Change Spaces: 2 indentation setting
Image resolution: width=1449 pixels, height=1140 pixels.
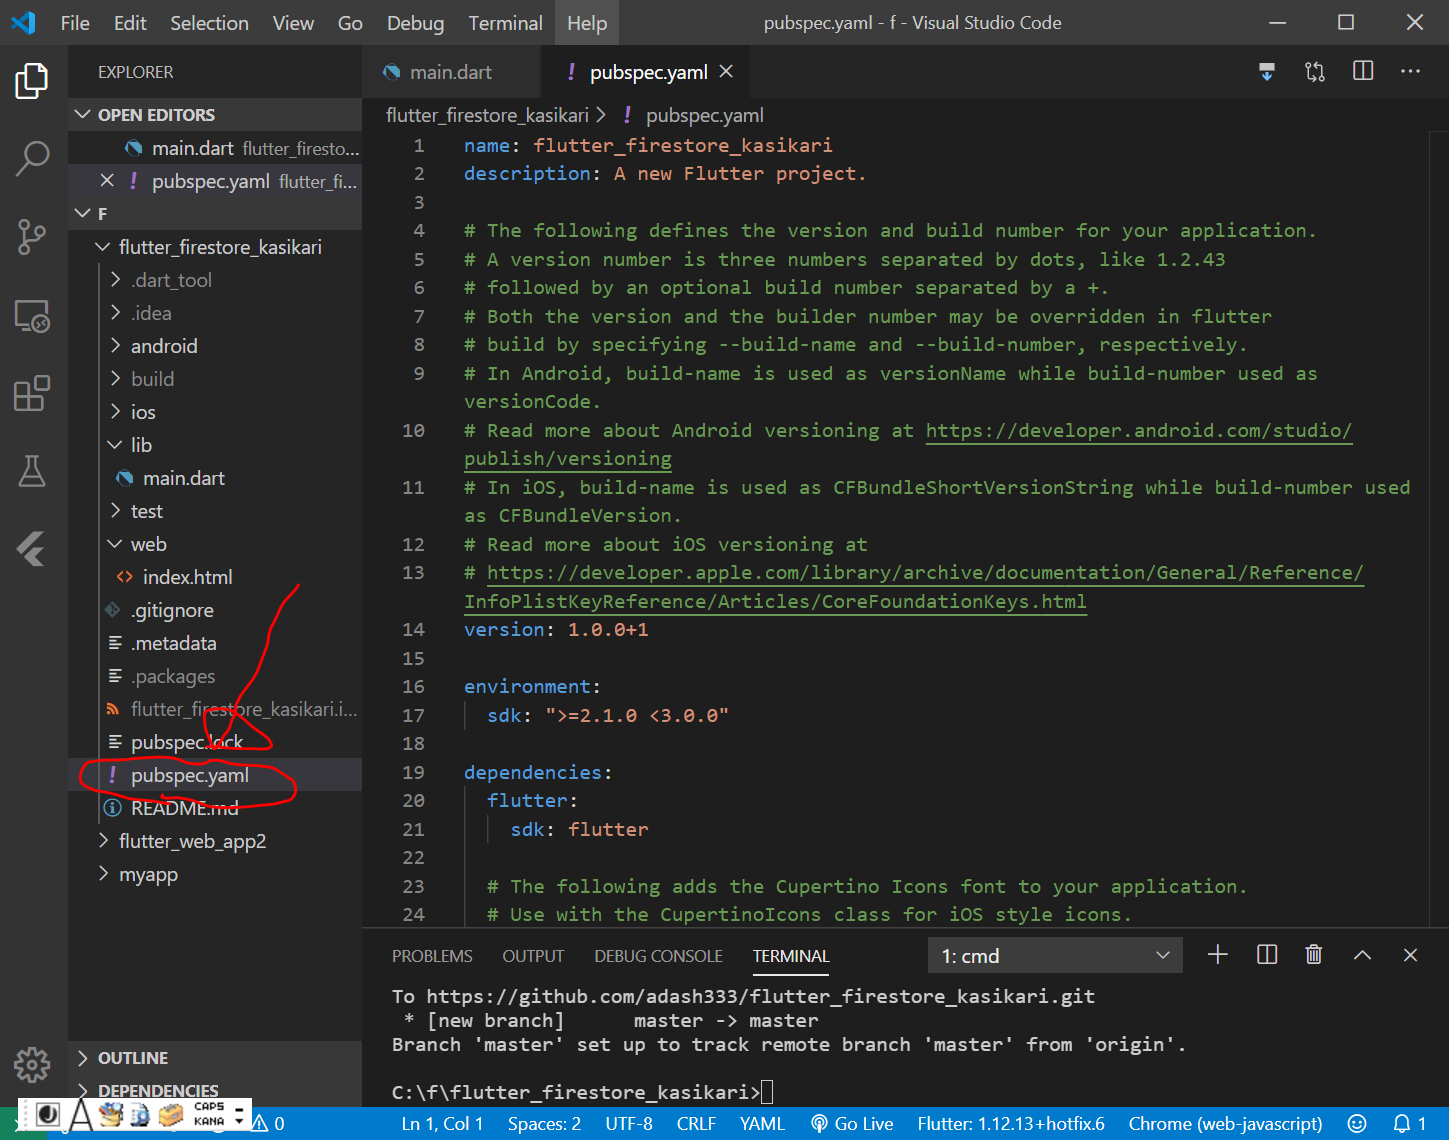coord(544,1124)
